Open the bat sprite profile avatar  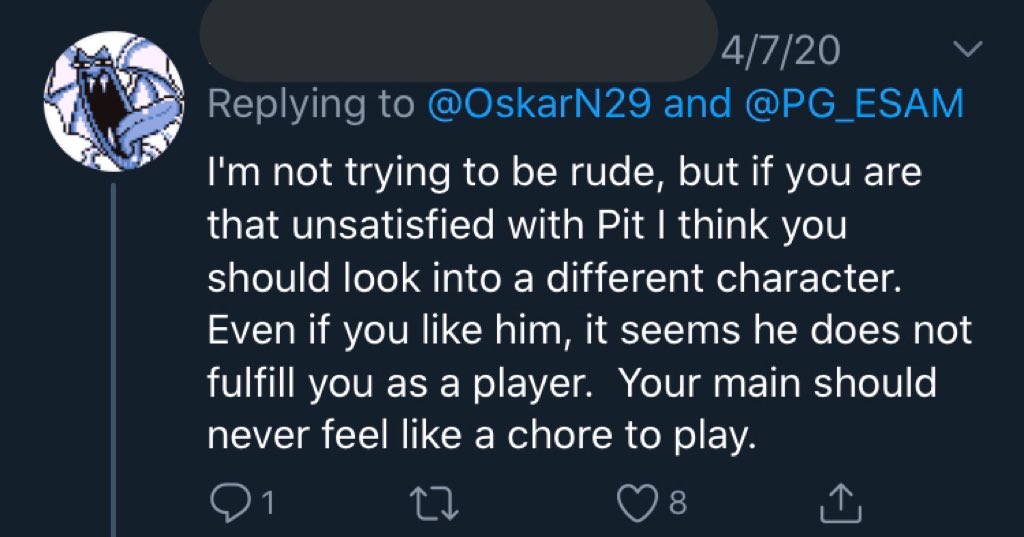pyautogui.click(x=114, y=101)
